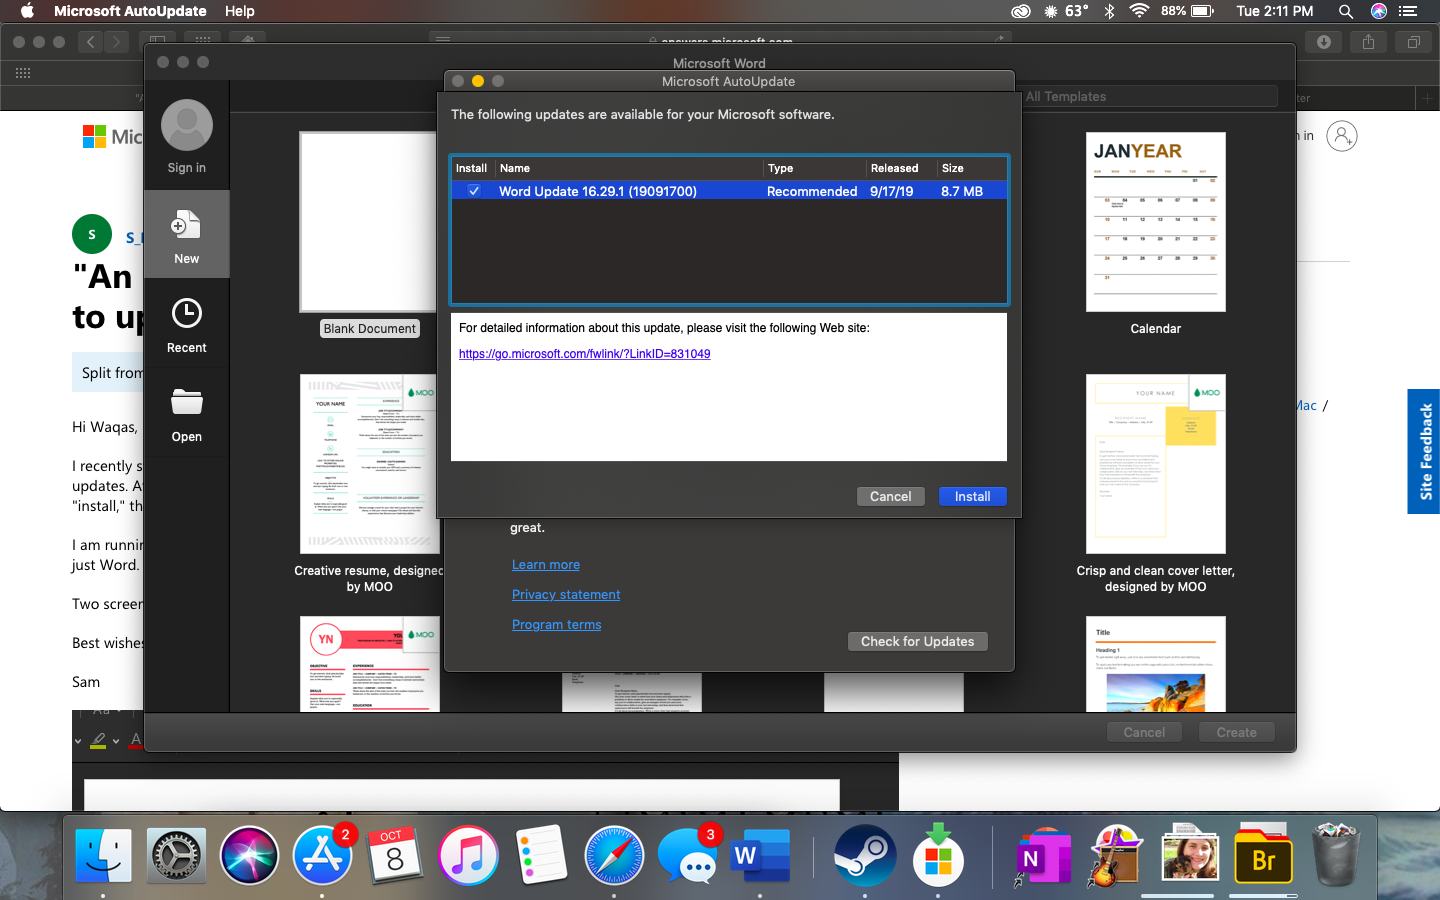Open the Trash in the Dock

tap(1337, 856)
